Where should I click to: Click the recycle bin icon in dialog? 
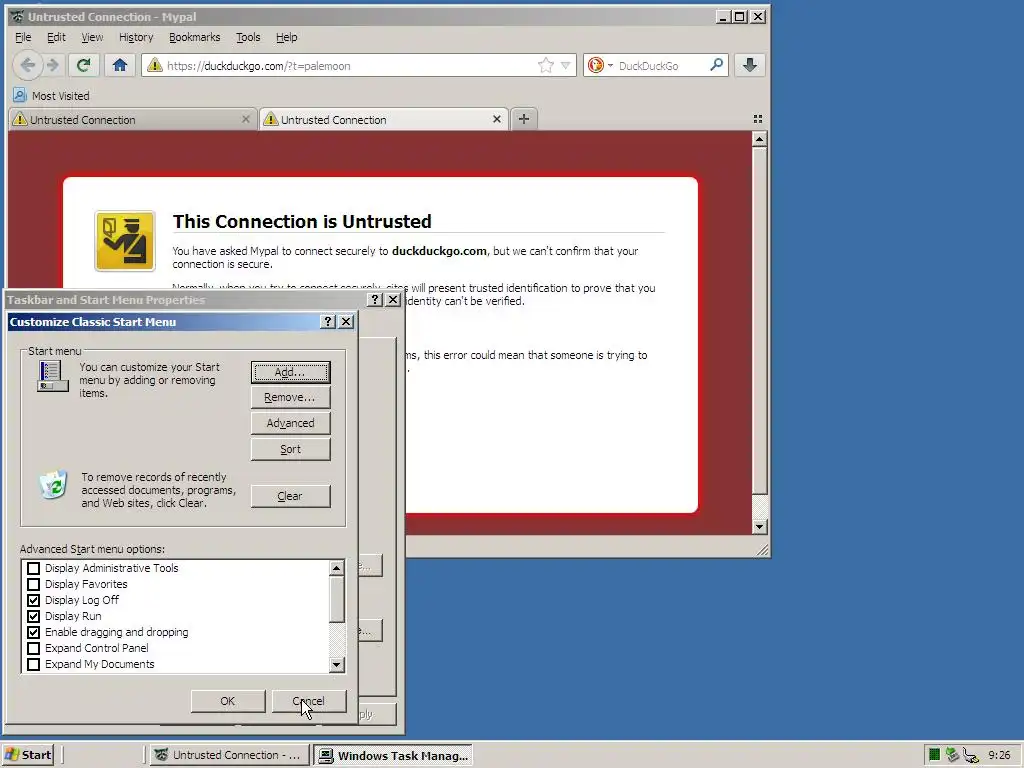tap(54, 485)
